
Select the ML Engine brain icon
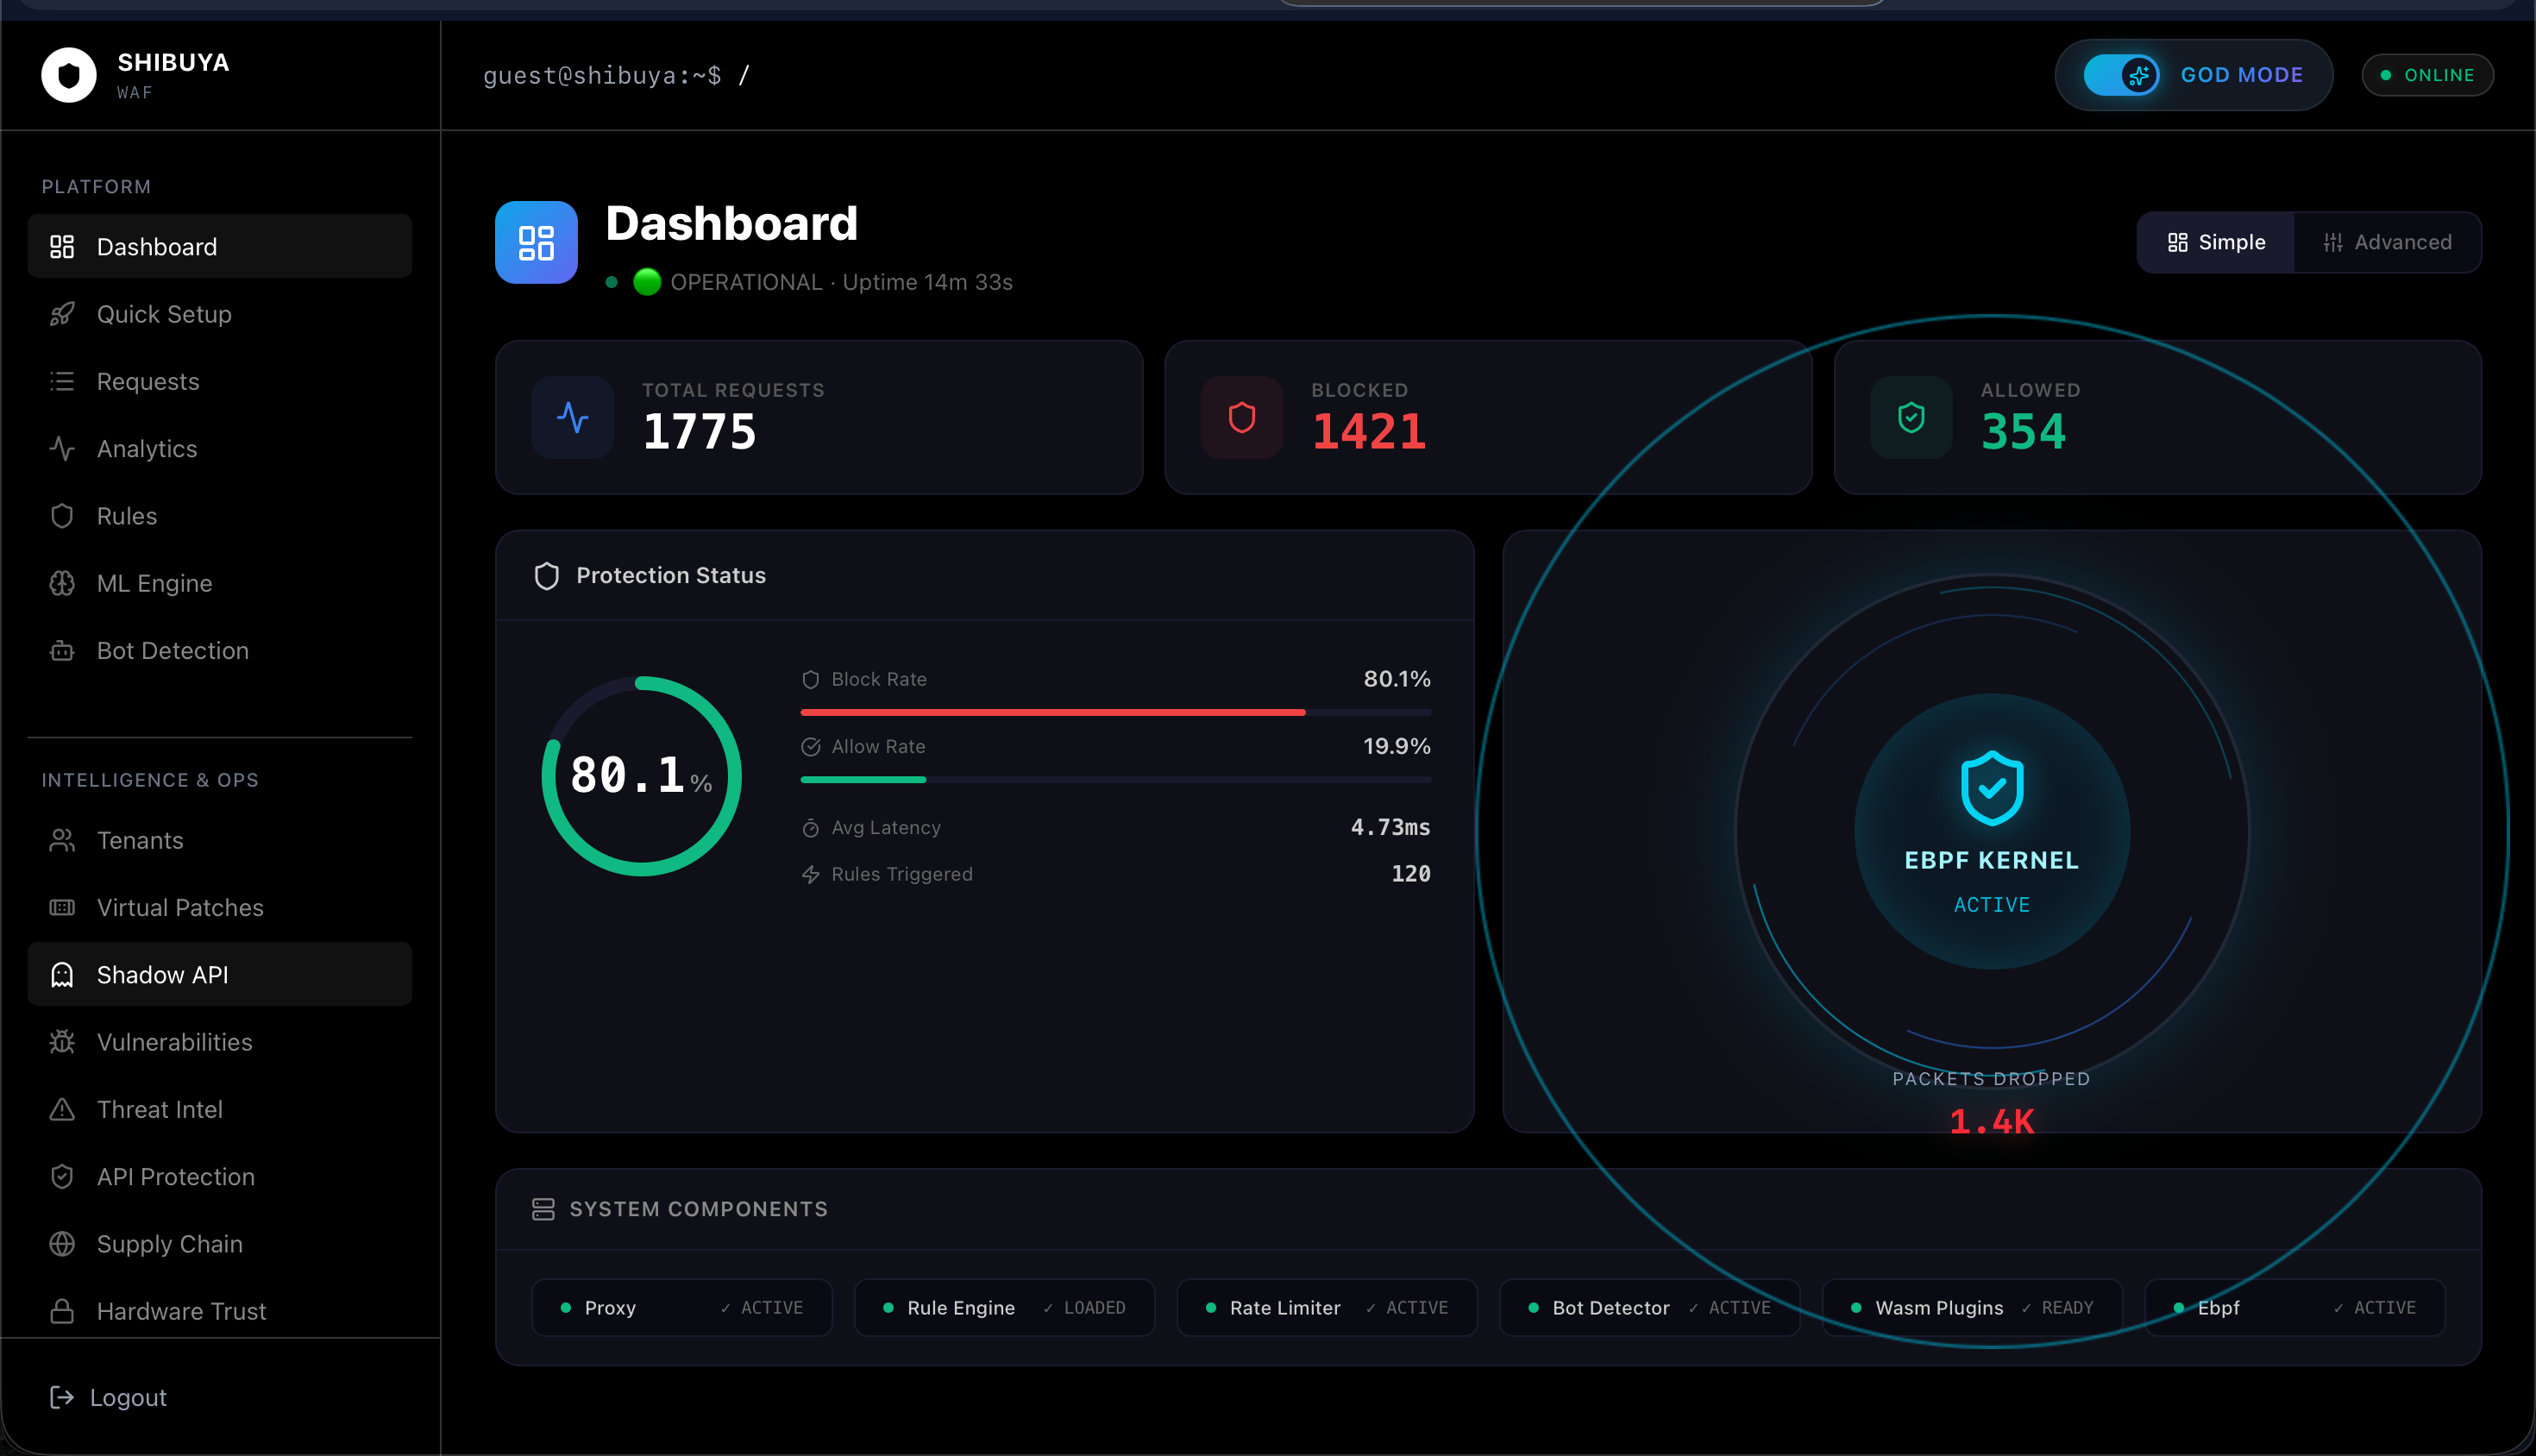coord(62,583)
